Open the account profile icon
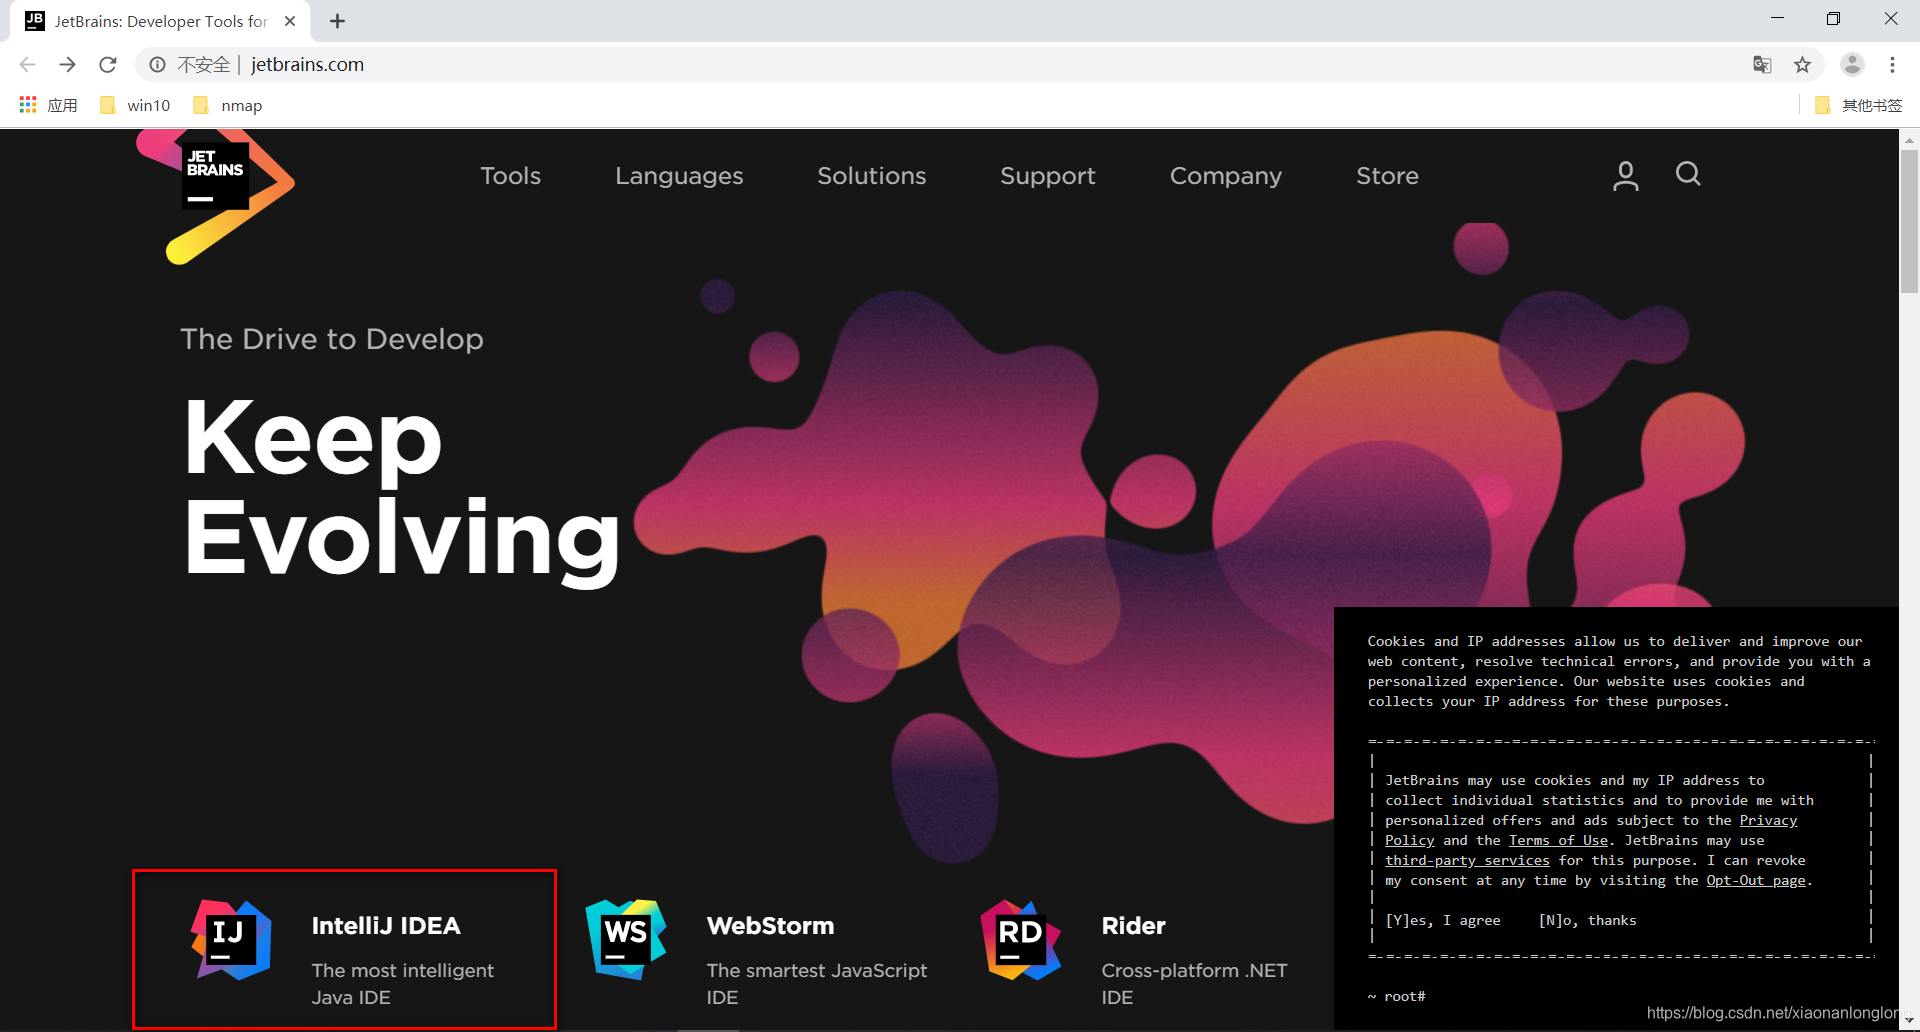 point(1626,176)
